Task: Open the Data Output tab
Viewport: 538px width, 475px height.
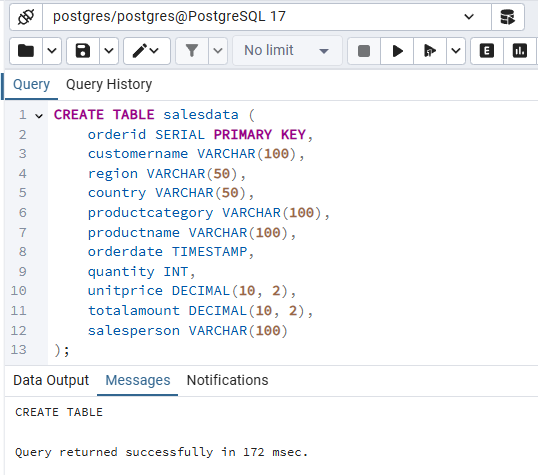Action: [x=51, y=380]
